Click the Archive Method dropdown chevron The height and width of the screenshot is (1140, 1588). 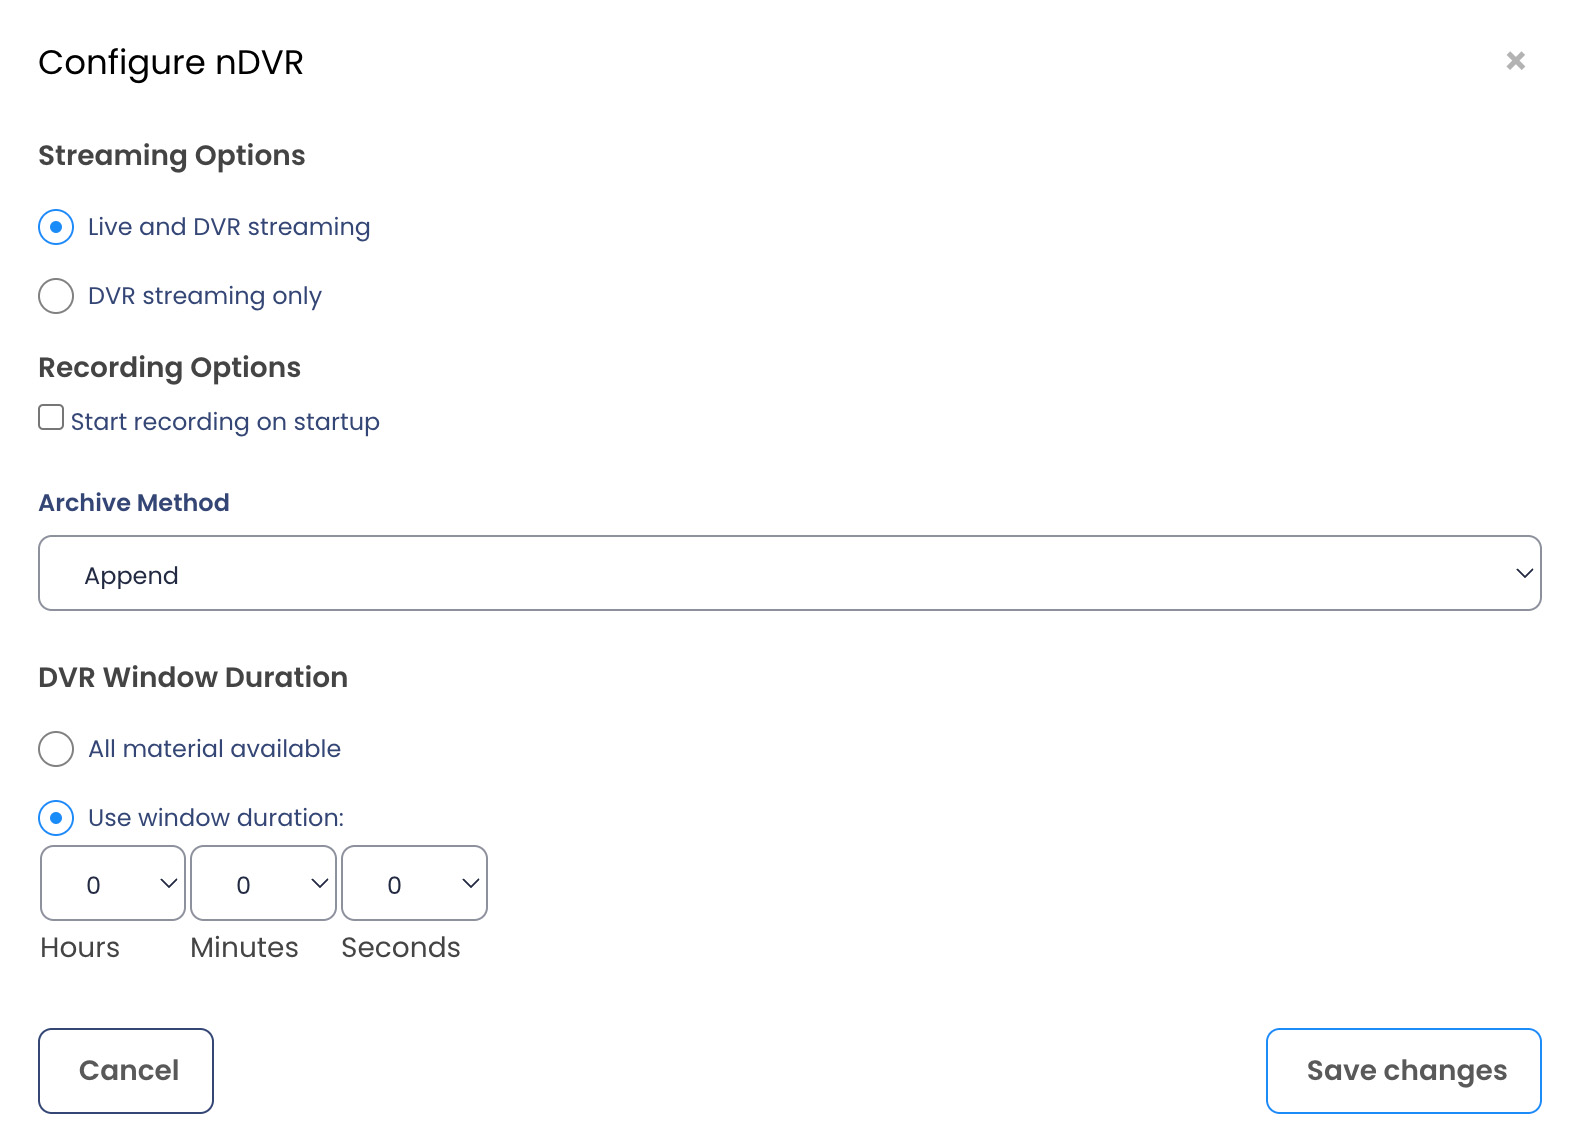click(x=1524, y=573)
